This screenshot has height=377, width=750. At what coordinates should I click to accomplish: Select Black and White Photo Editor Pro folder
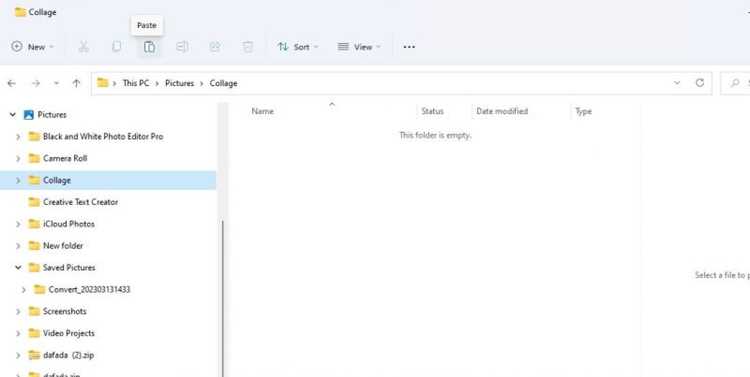coord(103,137)
